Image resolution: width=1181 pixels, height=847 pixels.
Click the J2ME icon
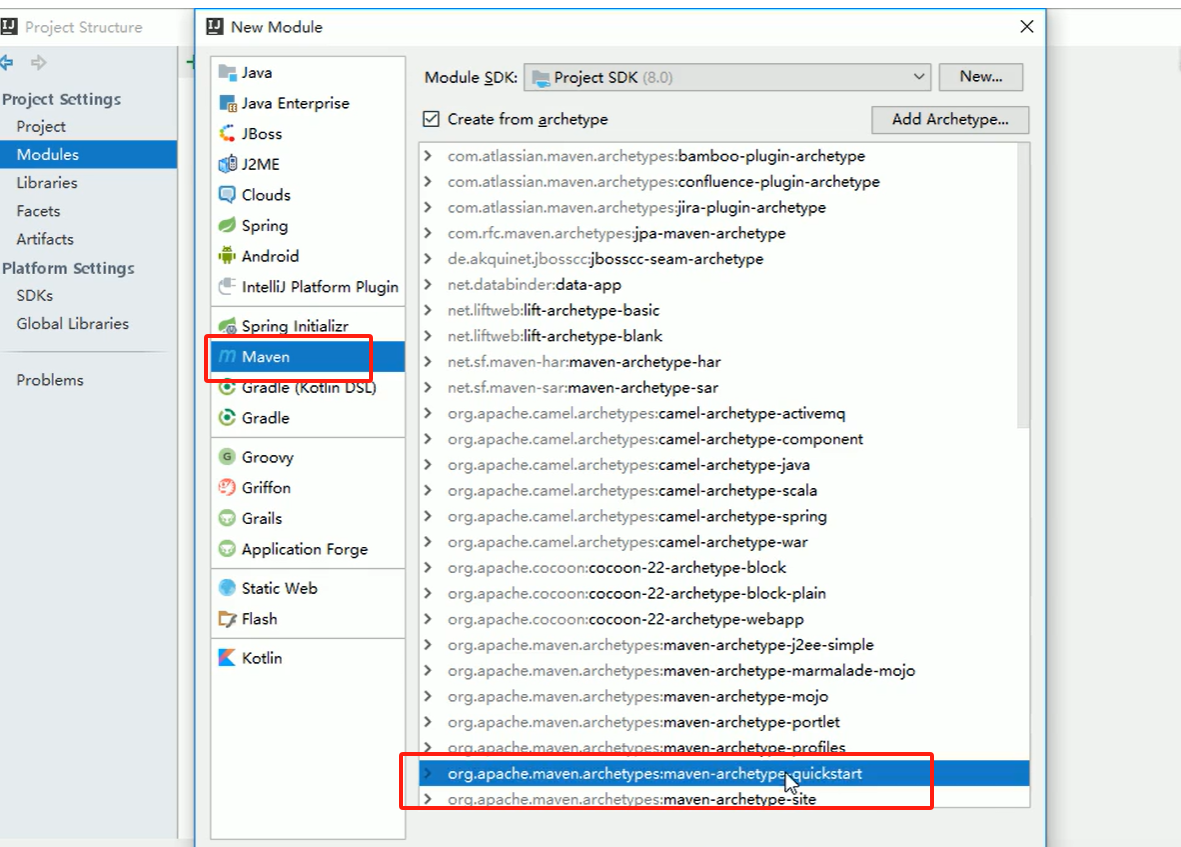(227, 164)
